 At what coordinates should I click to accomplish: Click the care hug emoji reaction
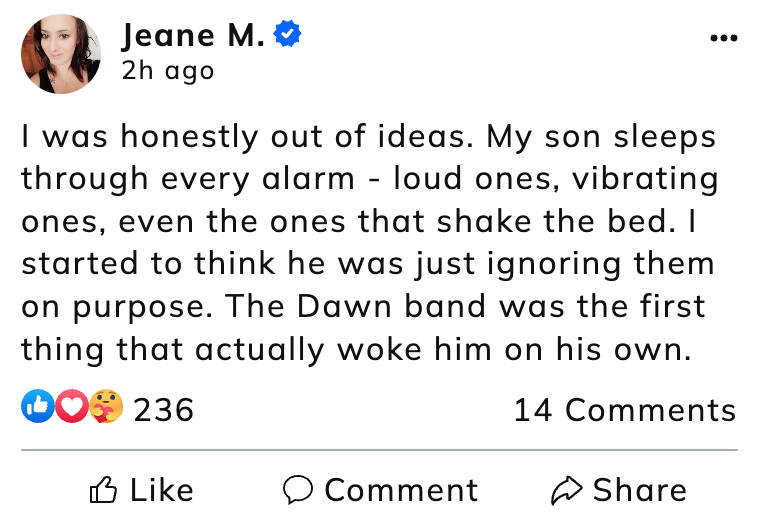click(x=104, y=409)
